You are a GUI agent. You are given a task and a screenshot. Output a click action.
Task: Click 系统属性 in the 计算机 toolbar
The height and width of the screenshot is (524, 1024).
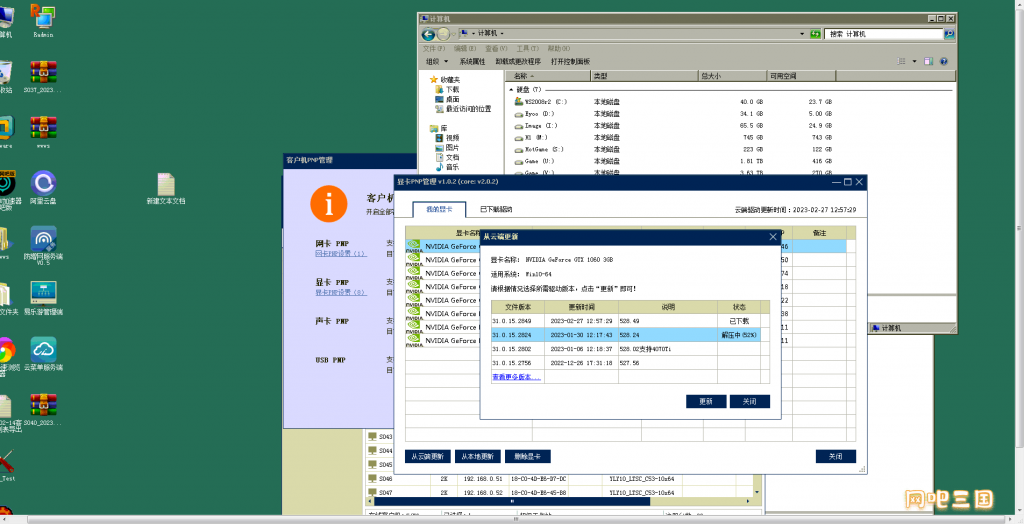(472, 61)
